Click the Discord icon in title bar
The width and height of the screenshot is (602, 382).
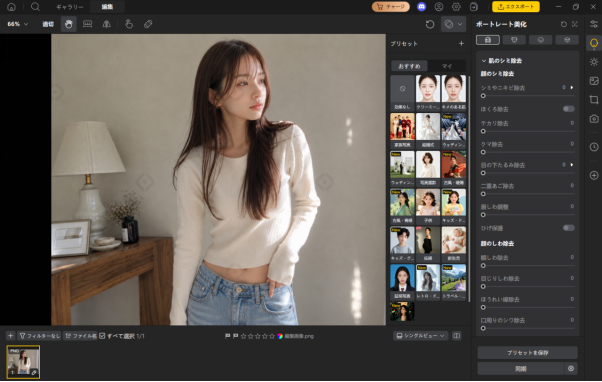click(421, 7)
